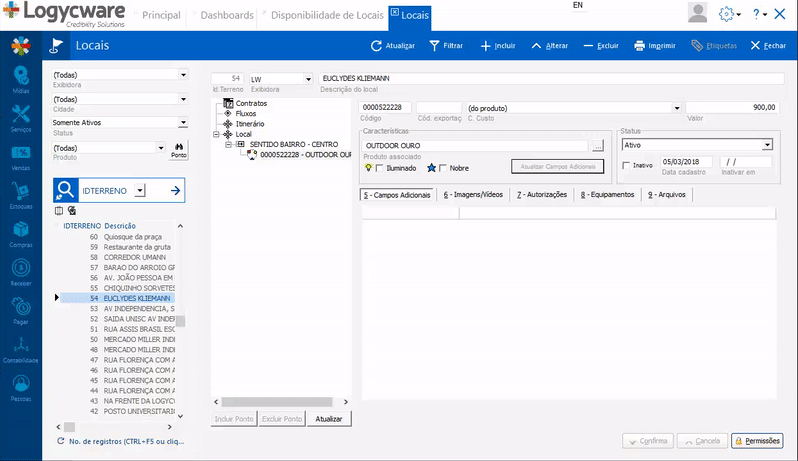This screenshot has width=798, height=461.
Task: Open the Estoques sidebar icon
Action: [20, 195]
